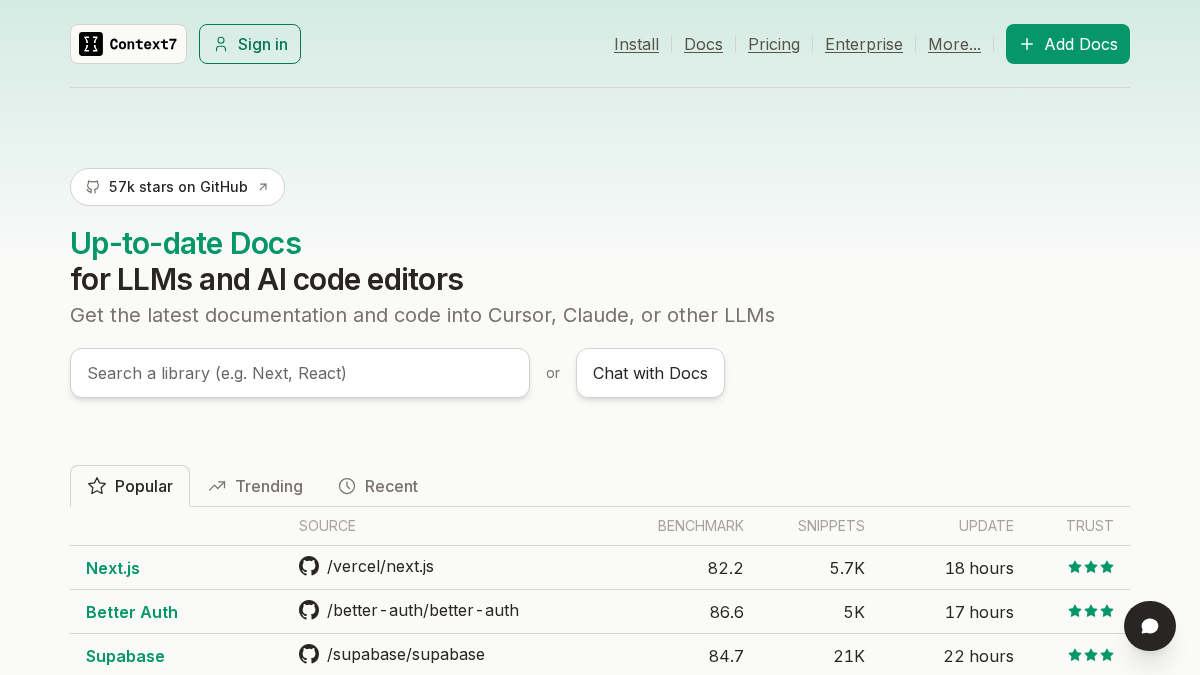Open the Next.js library link

point(113,568)
